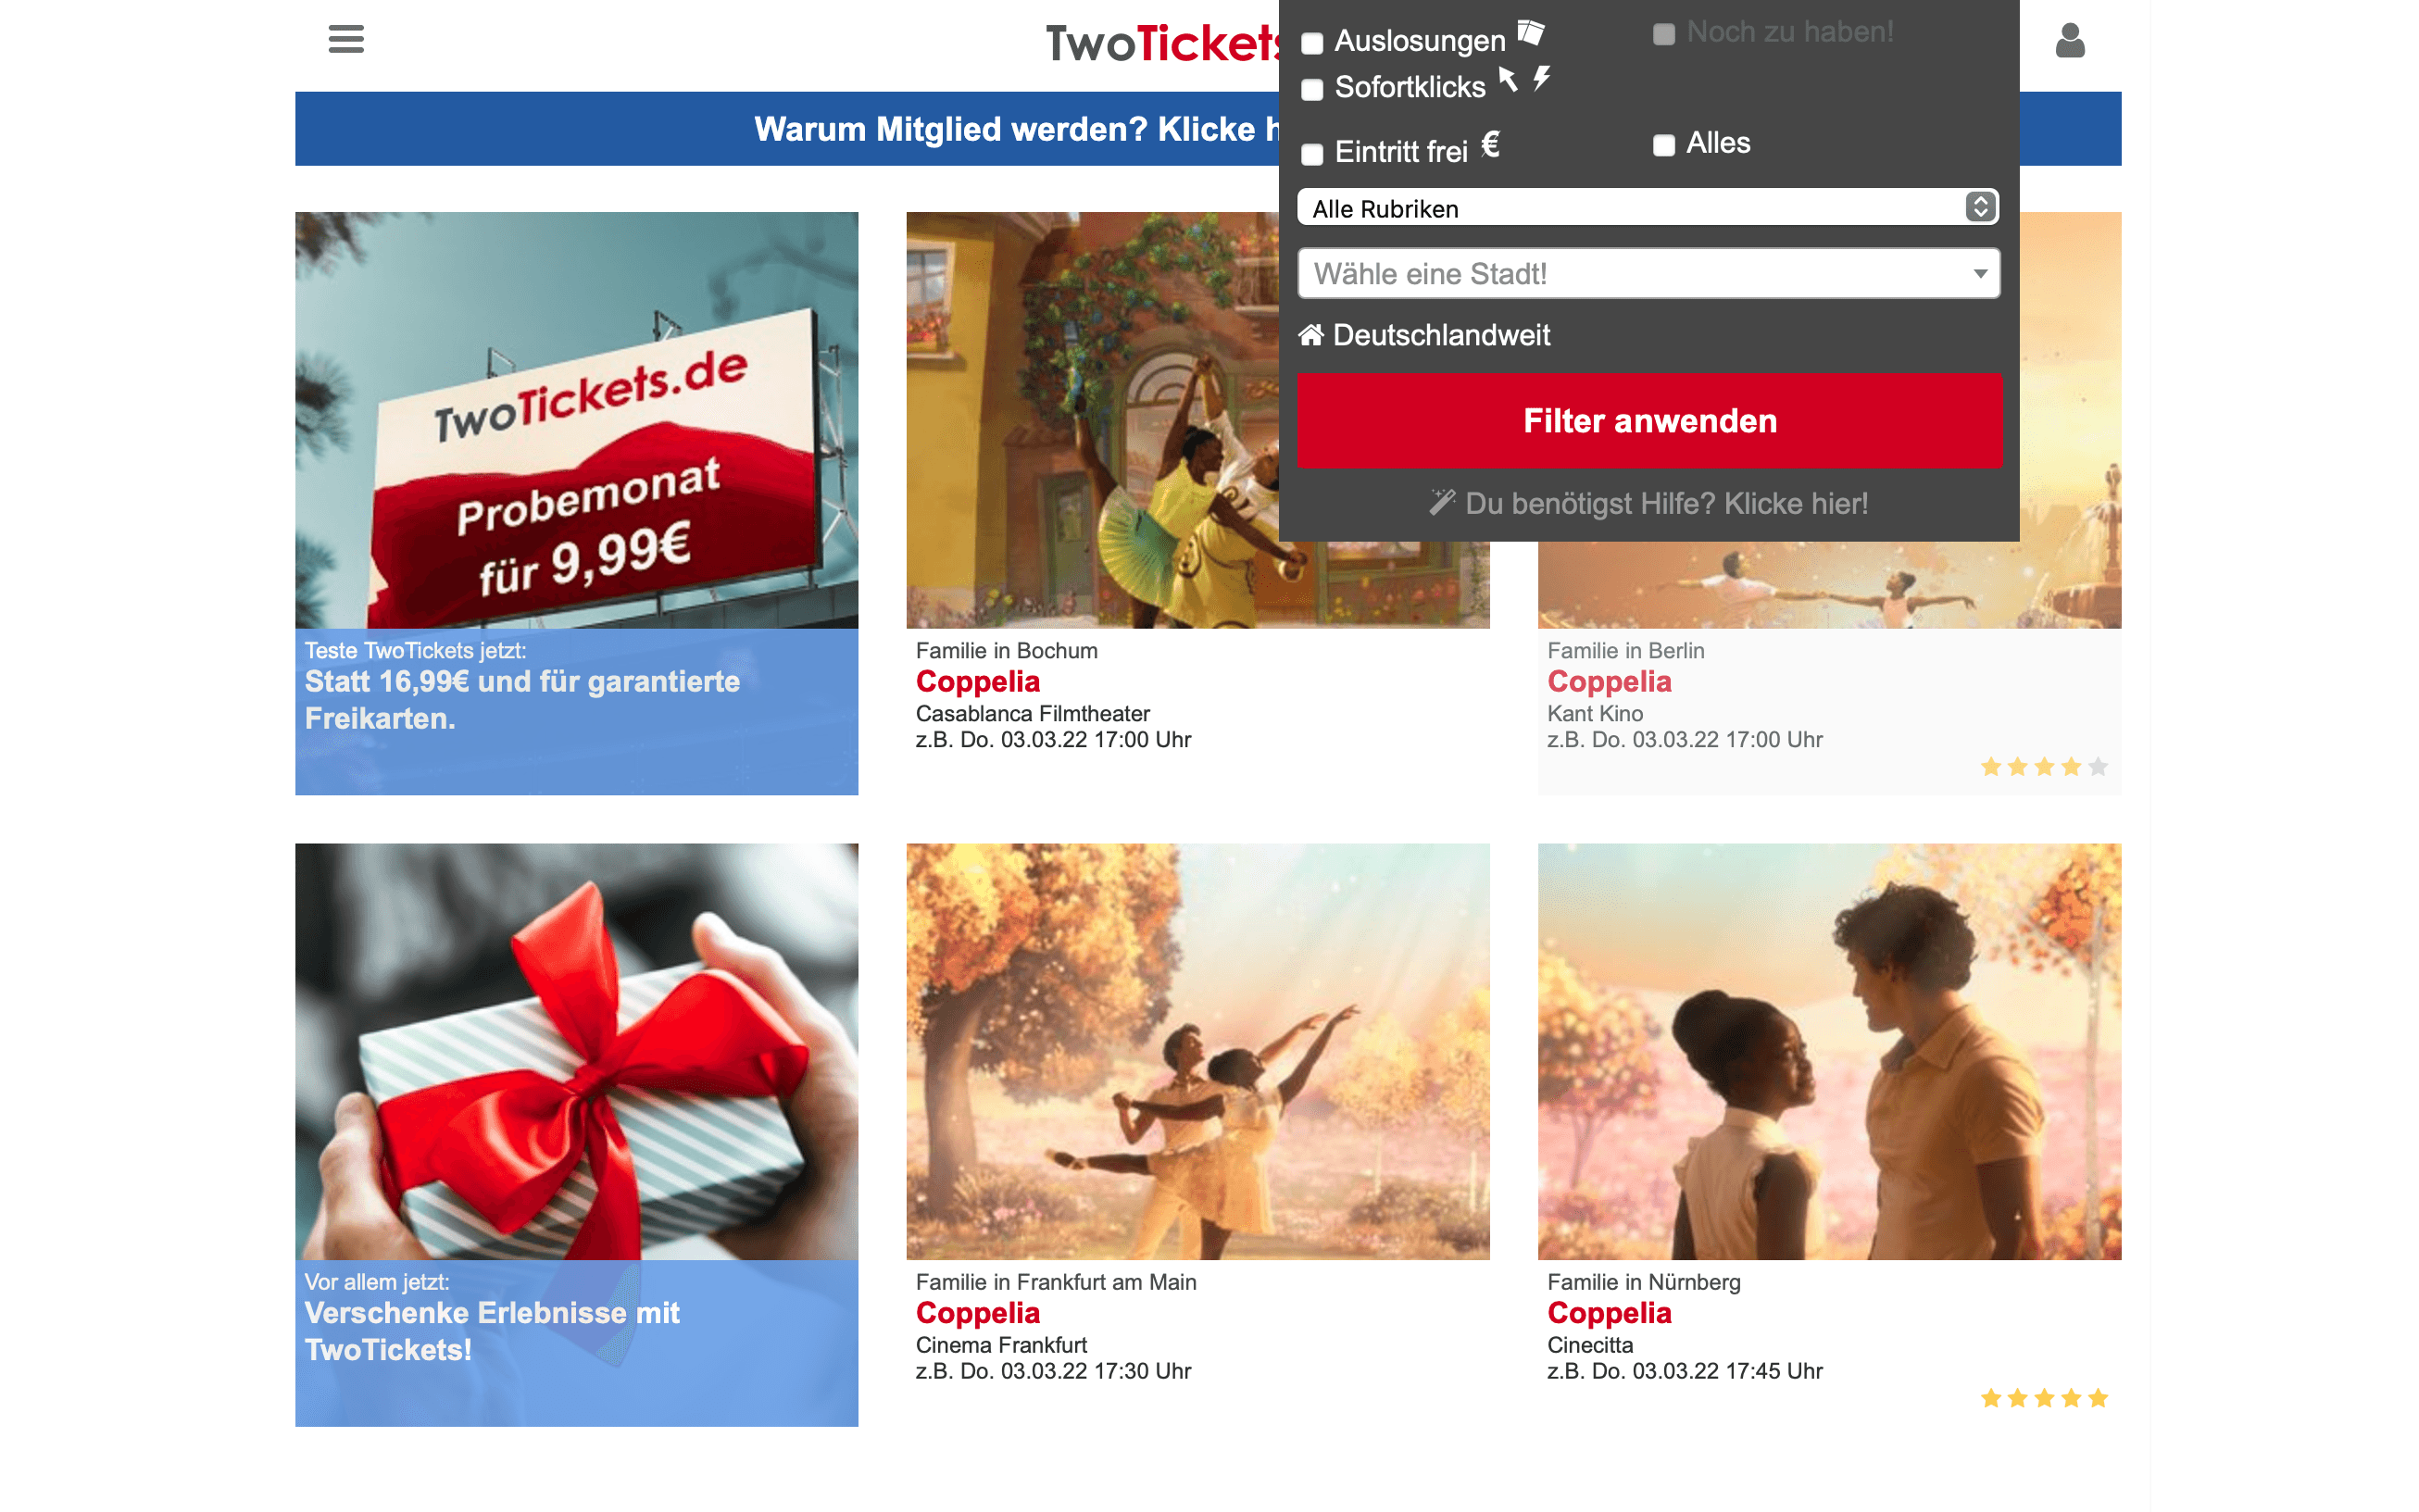Screen dimensions: 2419x1512
Task: Click the Sofortklicks lightning bolt icon
Action: [1542, 78]
